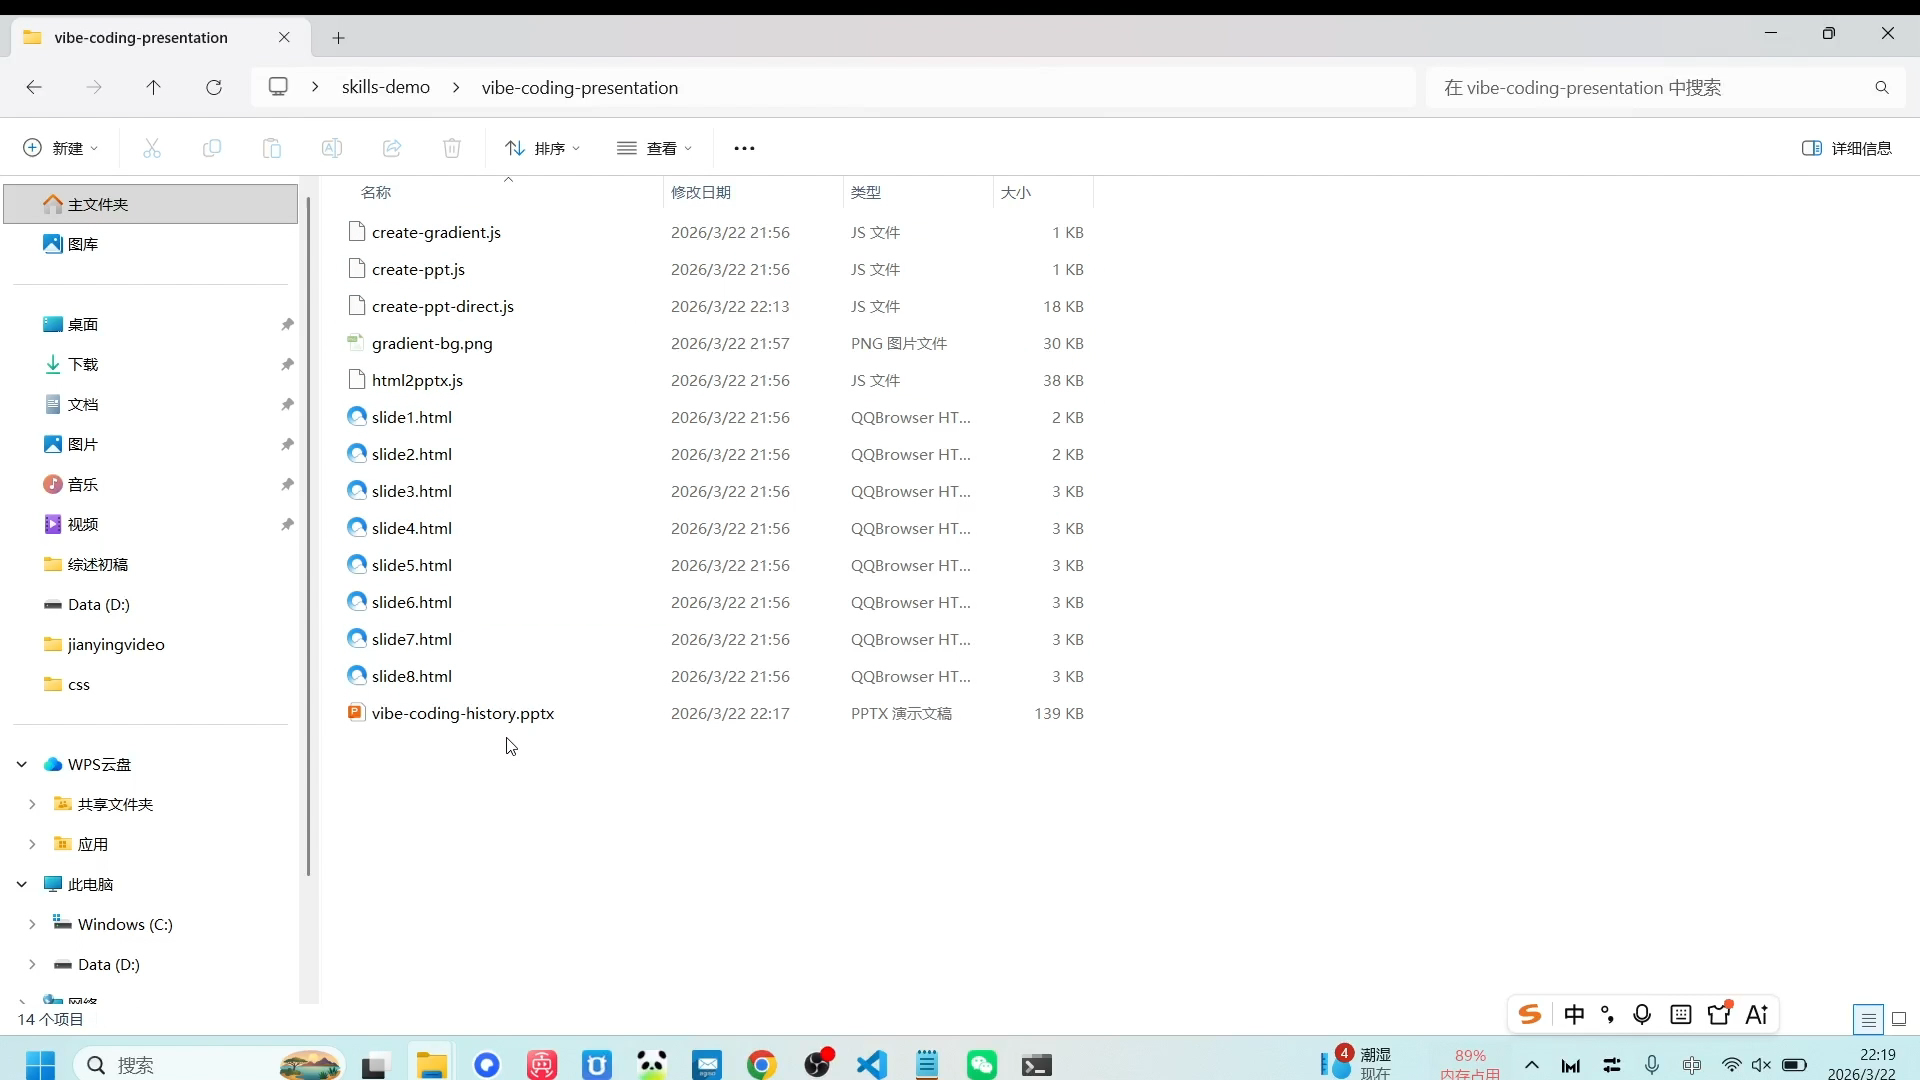The image size is (1920, 1080).
Task: Click the Delete trash icon in toolbar
Action: coord(452,148)
